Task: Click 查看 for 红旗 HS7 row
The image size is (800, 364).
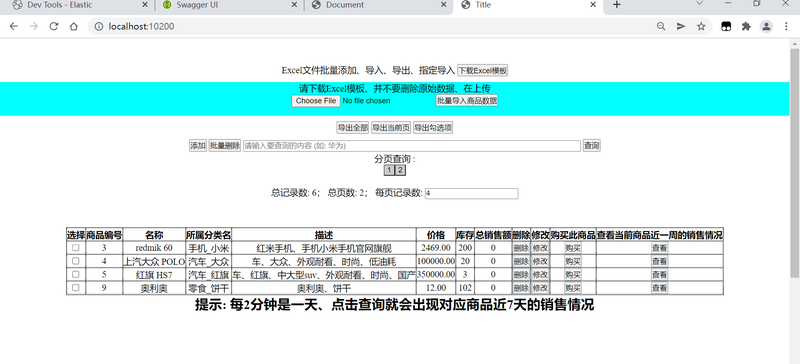Action: point(659,274)
